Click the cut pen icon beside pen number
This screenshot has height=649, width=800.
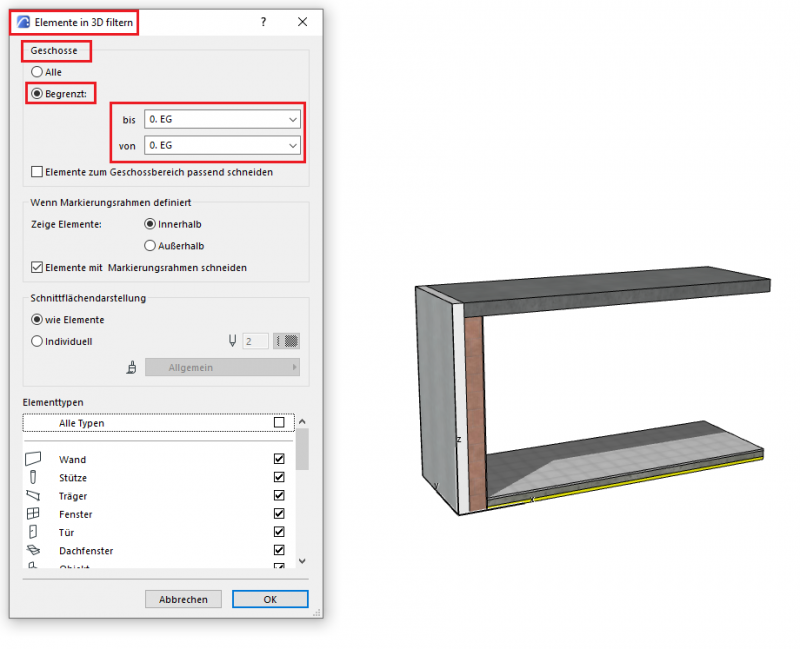(x=233, y=341)
